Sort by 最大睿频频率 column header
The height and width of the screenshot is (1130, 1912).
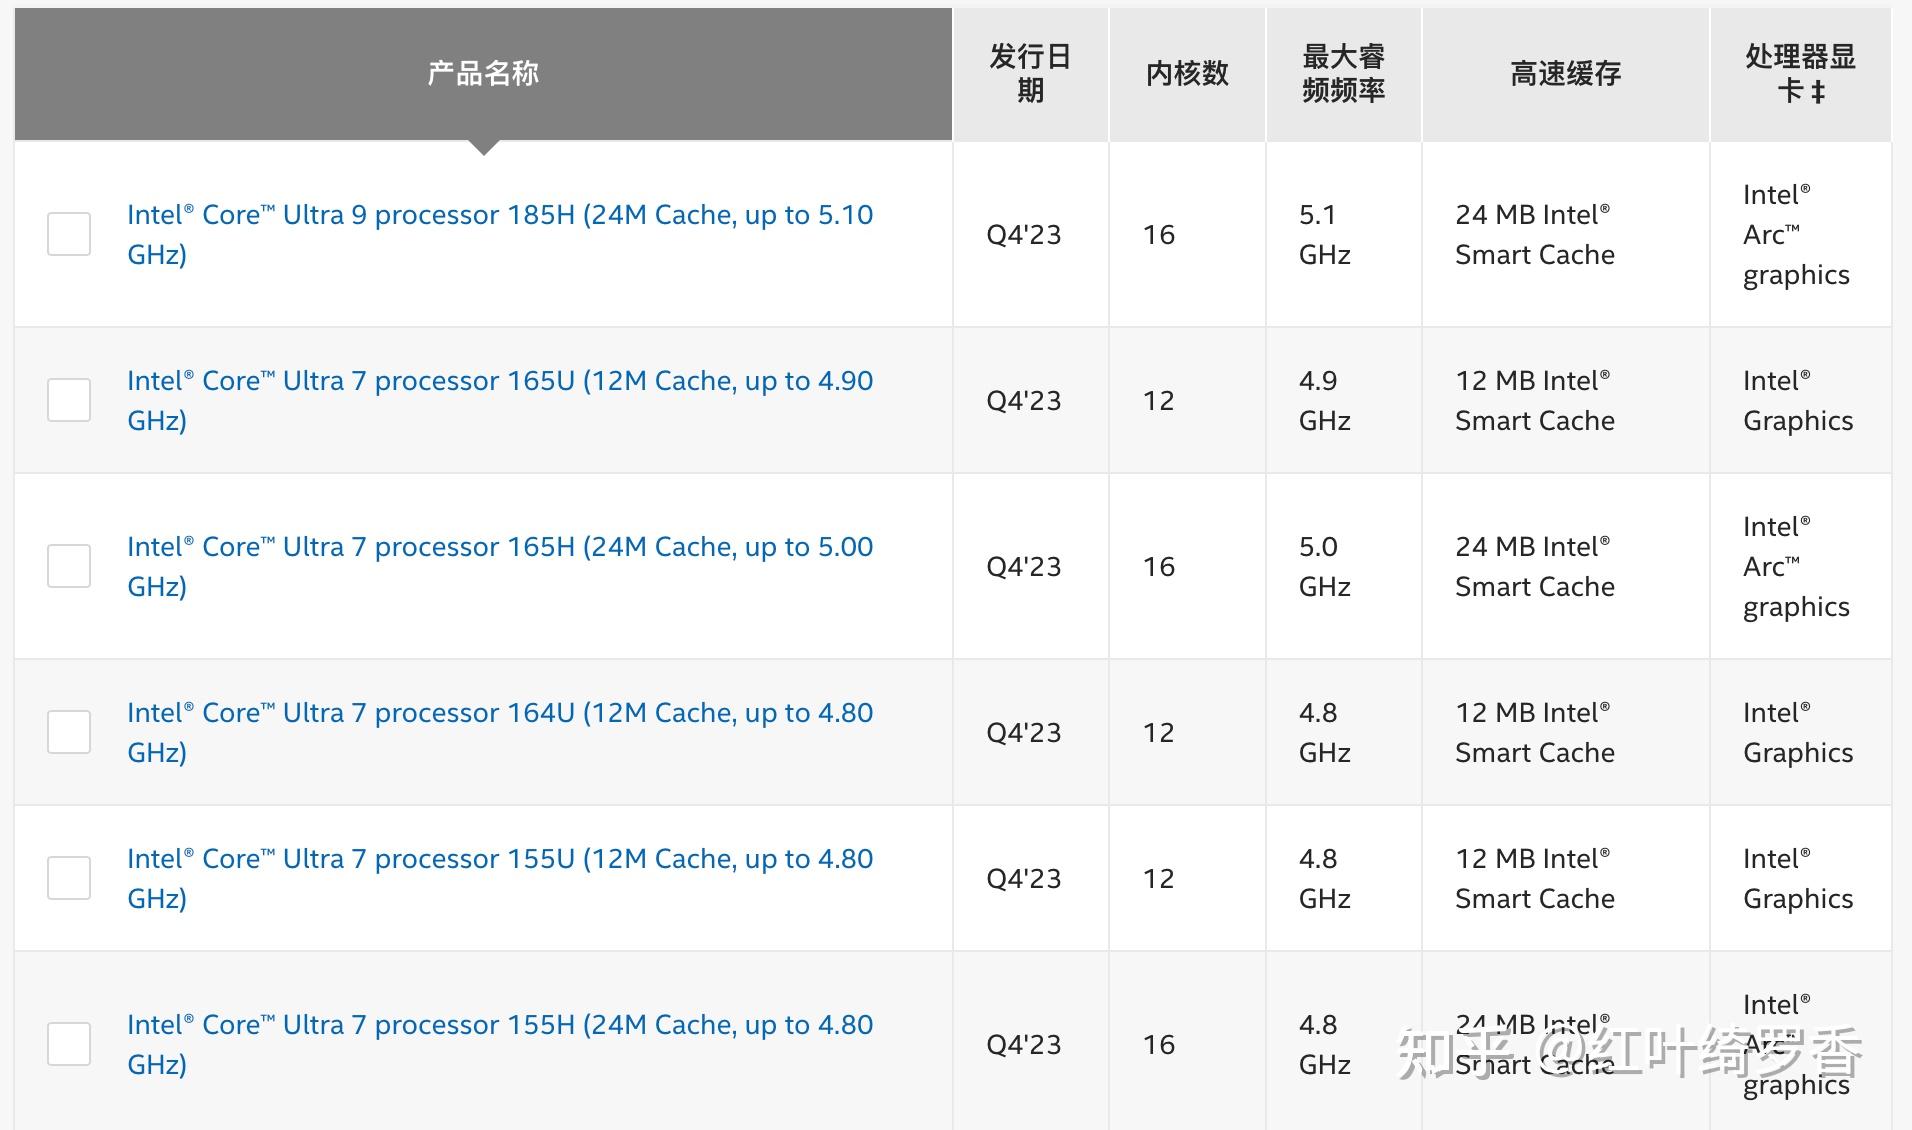click(x=1343, y=73)
